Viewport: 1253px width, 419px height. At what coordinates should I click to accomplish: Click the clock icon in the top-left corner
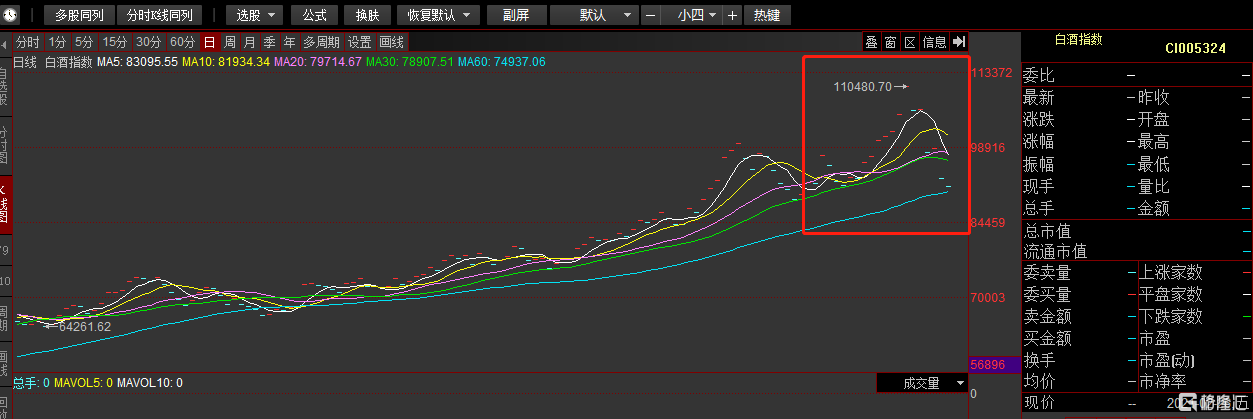(x=9, y=15)
